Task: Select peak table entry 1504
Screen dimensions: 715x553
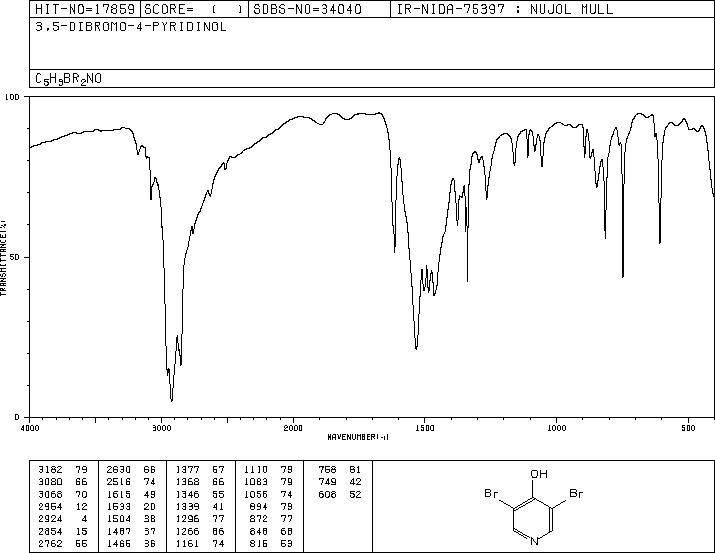Action: click(131, 519)
